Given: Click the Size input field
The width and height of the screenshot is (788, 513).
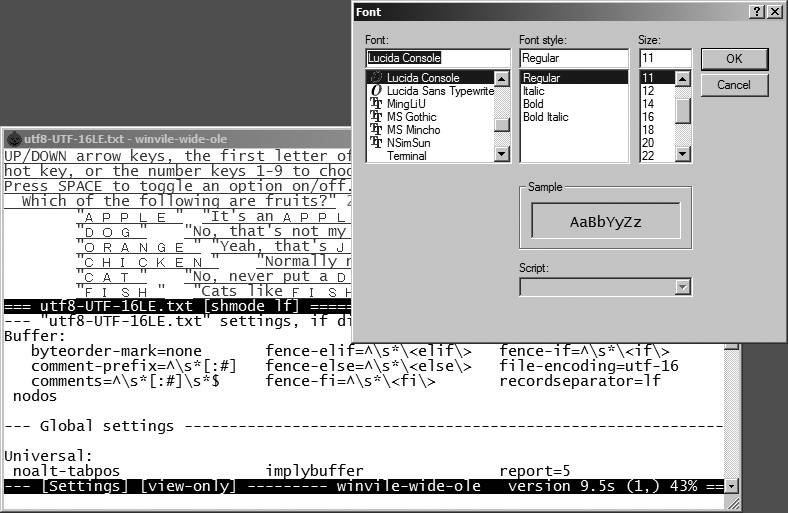Looking at the screenshot, I should [x=665, y=58].
